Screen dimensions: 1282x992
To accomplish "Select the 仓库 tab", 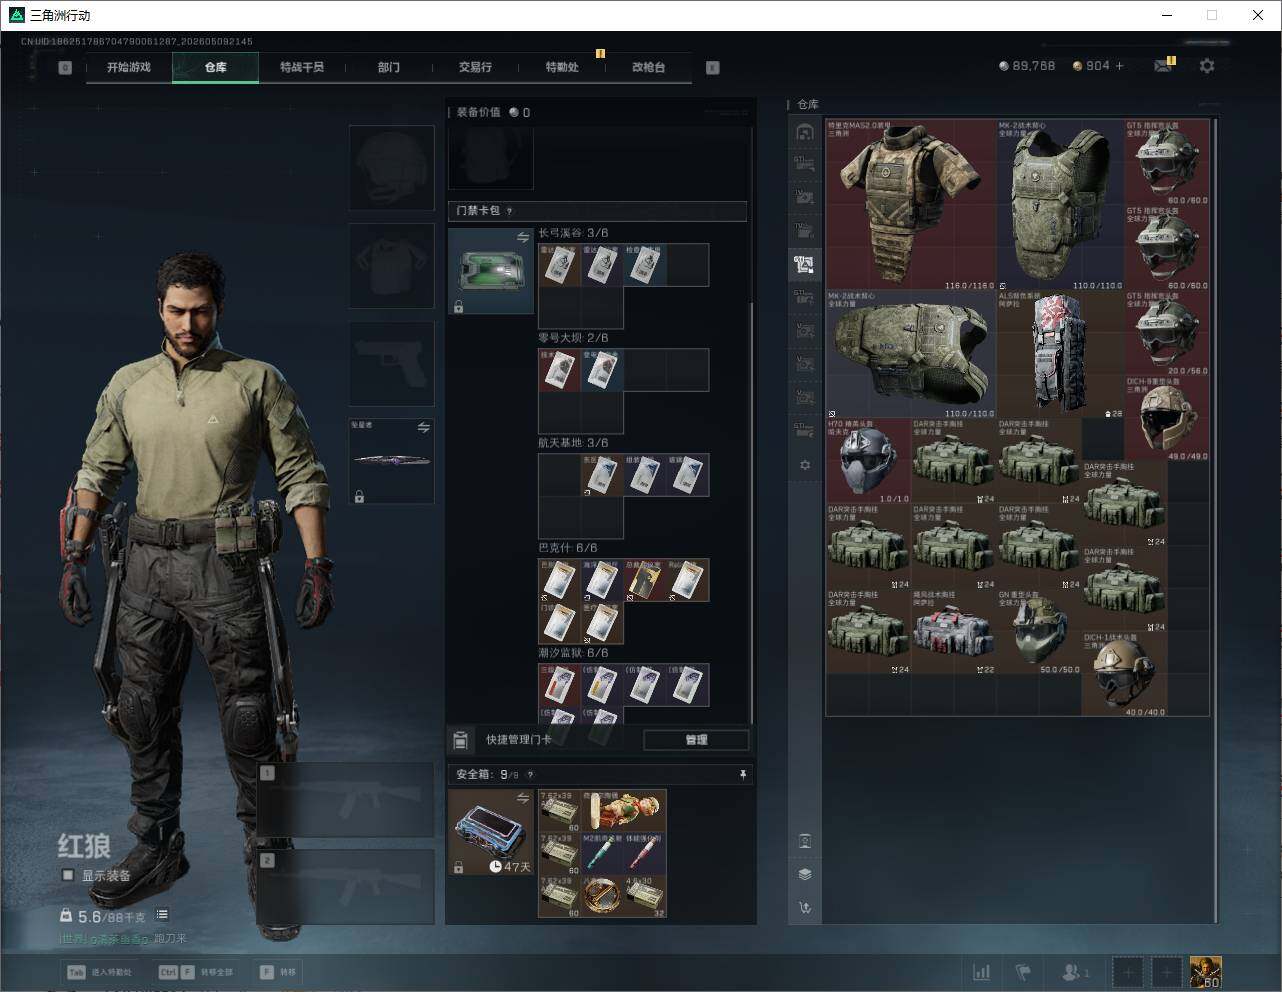I will pos(215,67).
